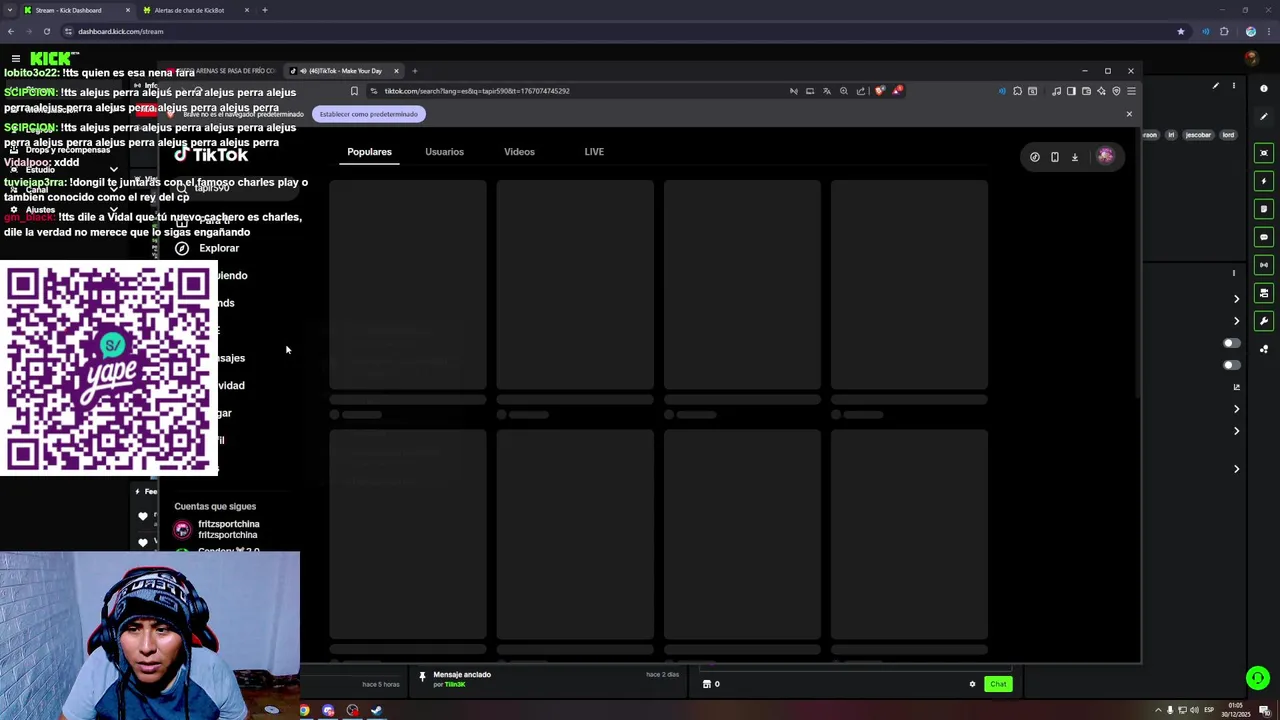Open a new tab in Brave window
This screenshot has height=720, width=1280.
click(414, 71)
